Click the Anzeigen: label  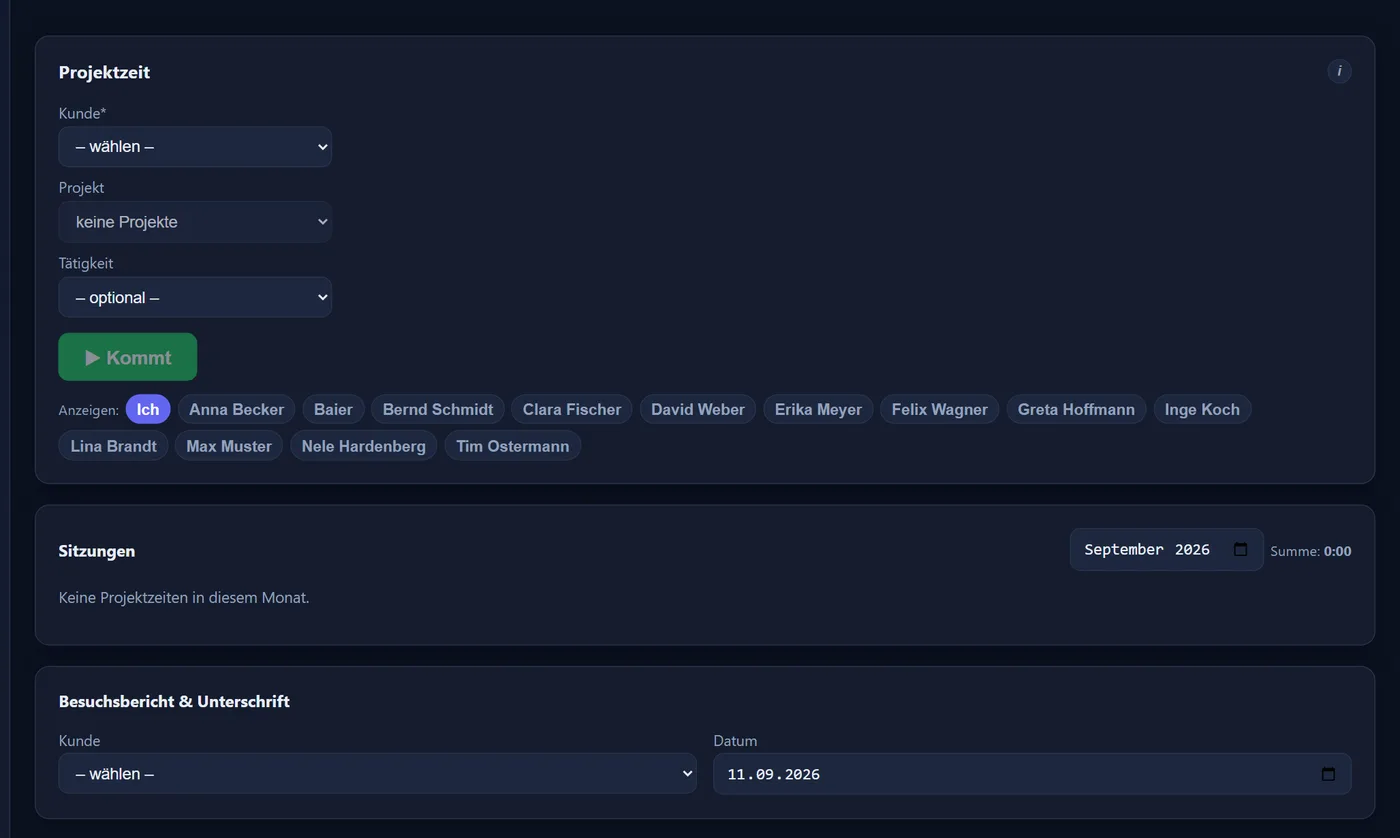[89, 410]
